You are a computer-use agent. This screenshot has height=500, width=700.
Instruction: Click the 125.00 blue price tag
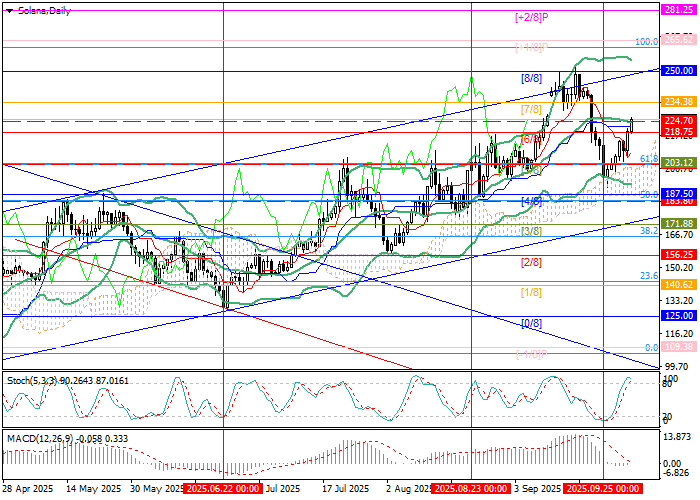click(x=679, y=316)
